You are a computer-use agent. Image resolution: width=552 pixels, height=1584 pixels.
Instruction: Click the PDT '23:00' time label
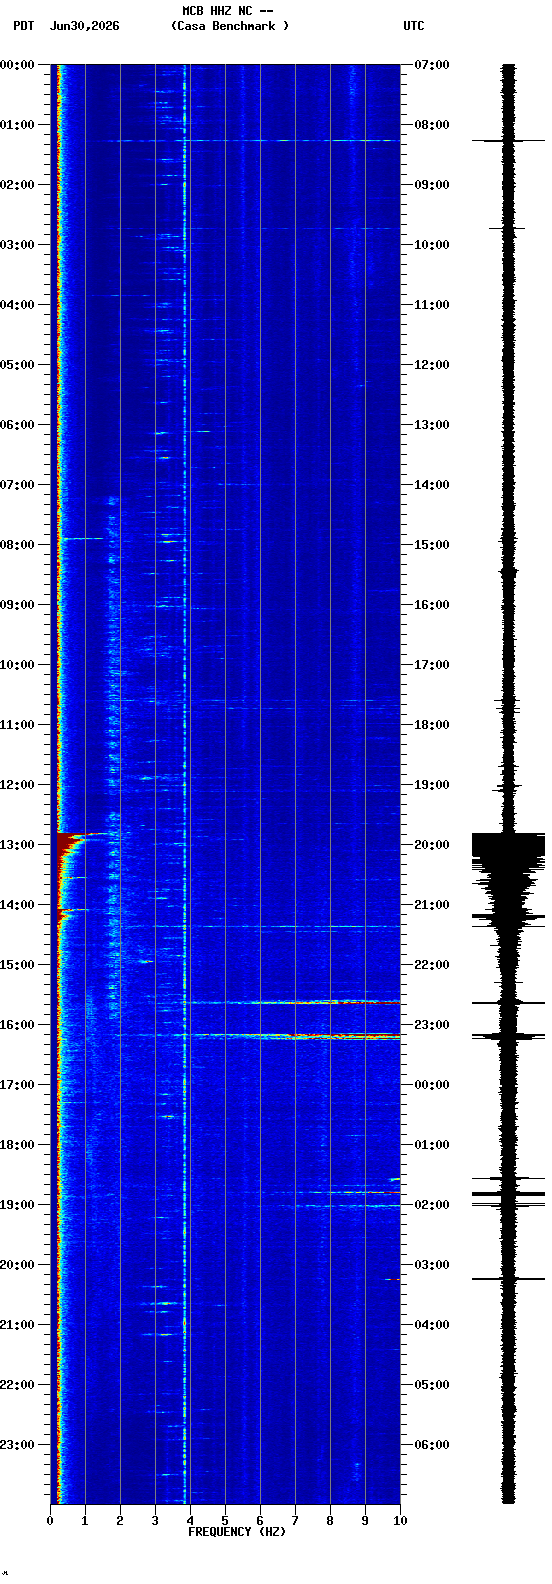pyautogui.click(x=17, y=1445)
